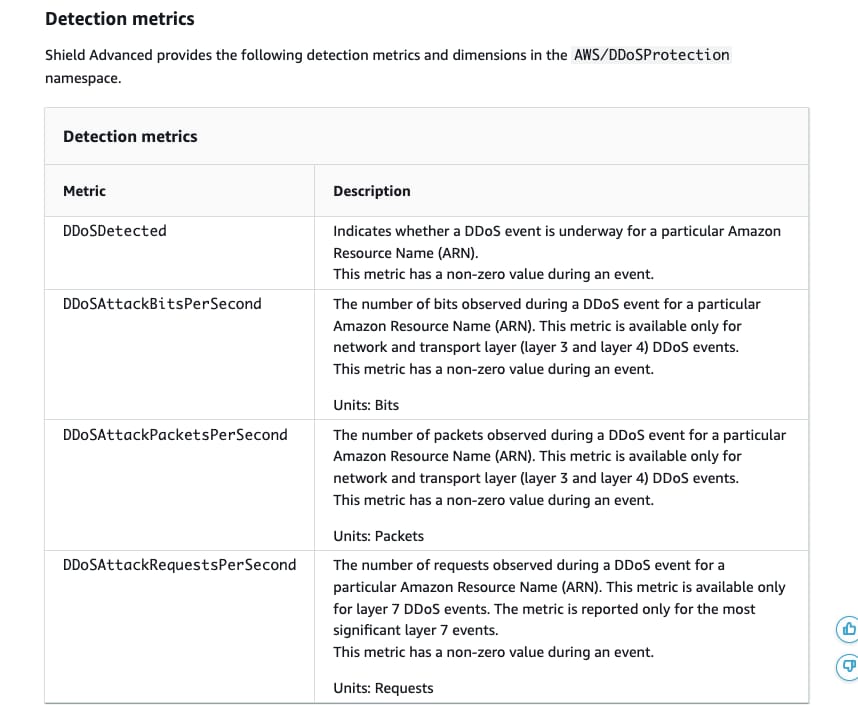This screenshot has width=858, height=705.
Task: Click the thumbs down feedback icon
Action: (x=847, y=664)
